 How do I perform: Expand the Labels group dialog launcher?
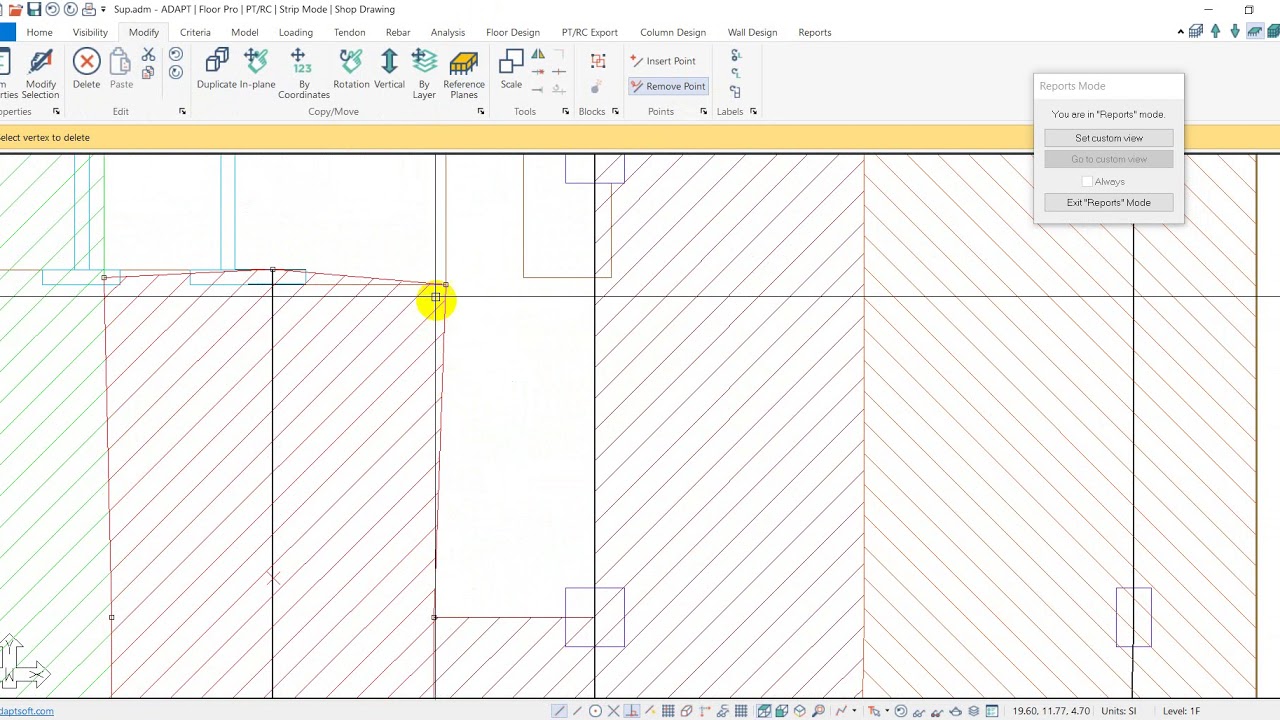tap(753, 111)
